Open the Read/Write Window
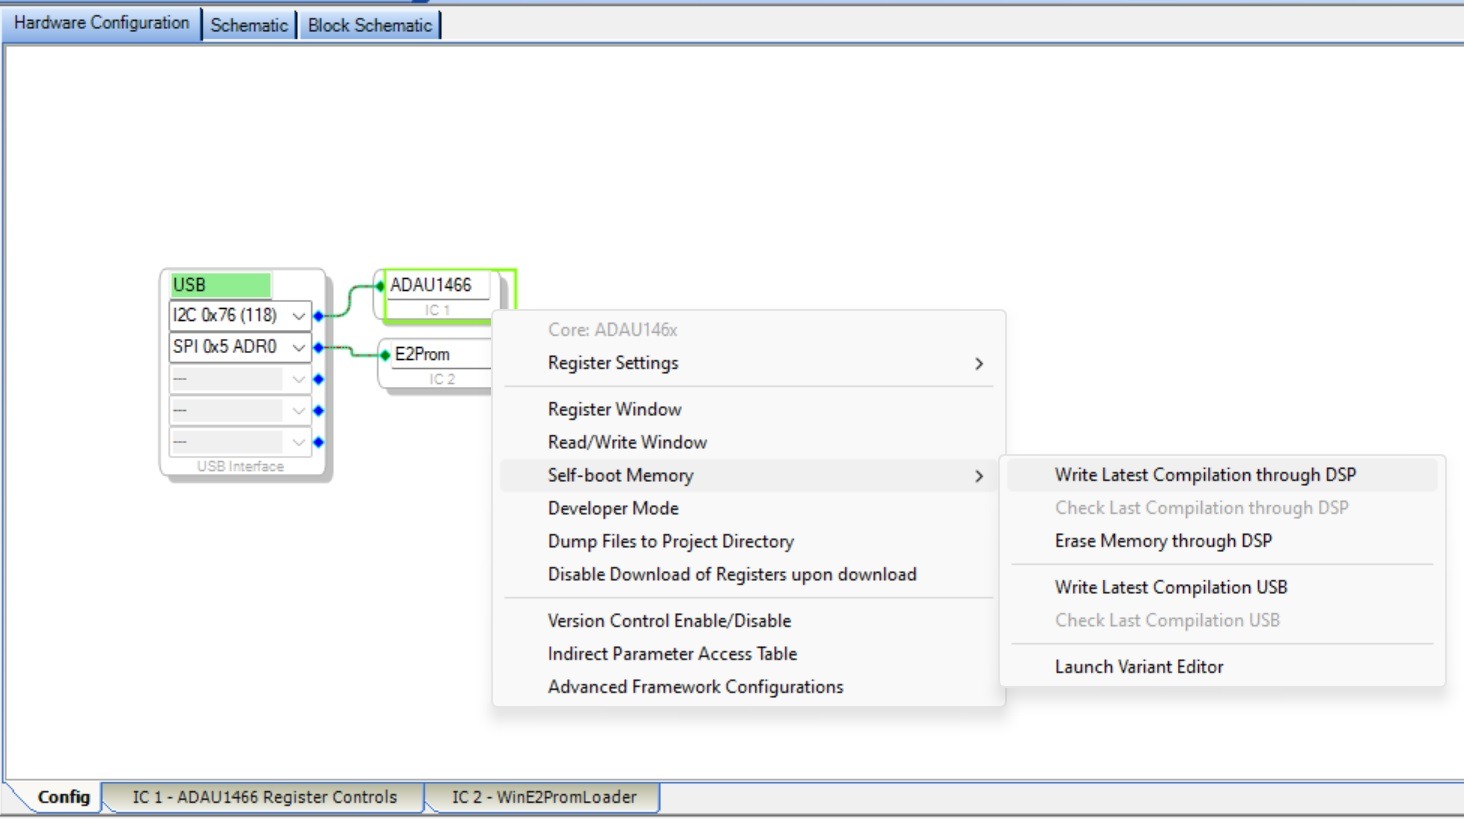Viewport: 1464px width, 819px height. point(748,442)
